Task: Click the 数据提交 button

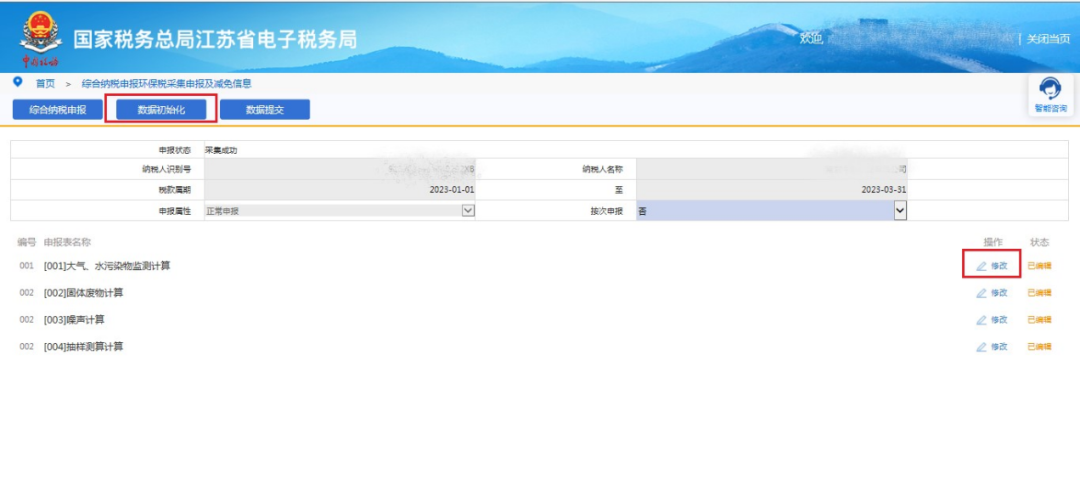Action: click(x=265, y=110)
